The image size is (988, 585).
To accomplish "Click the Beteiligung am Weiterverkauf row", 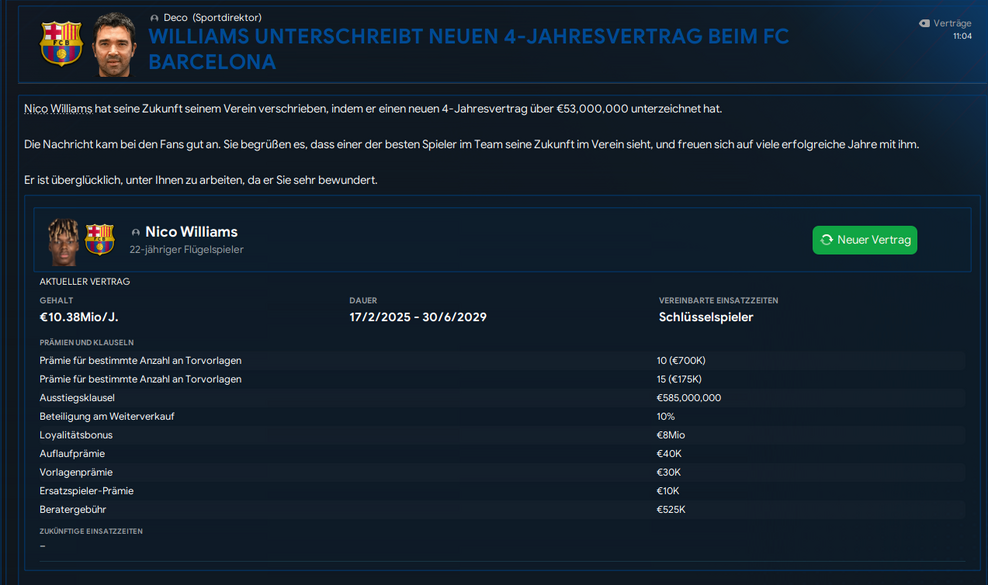I will tap(500, 416).
